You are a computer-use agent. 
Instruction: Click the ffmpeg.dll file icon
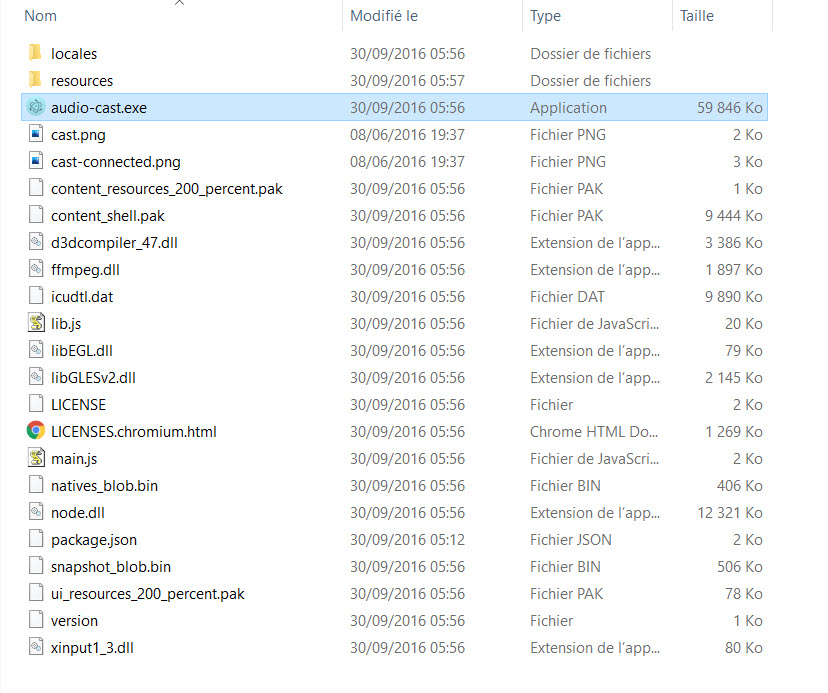coord(35,268)
